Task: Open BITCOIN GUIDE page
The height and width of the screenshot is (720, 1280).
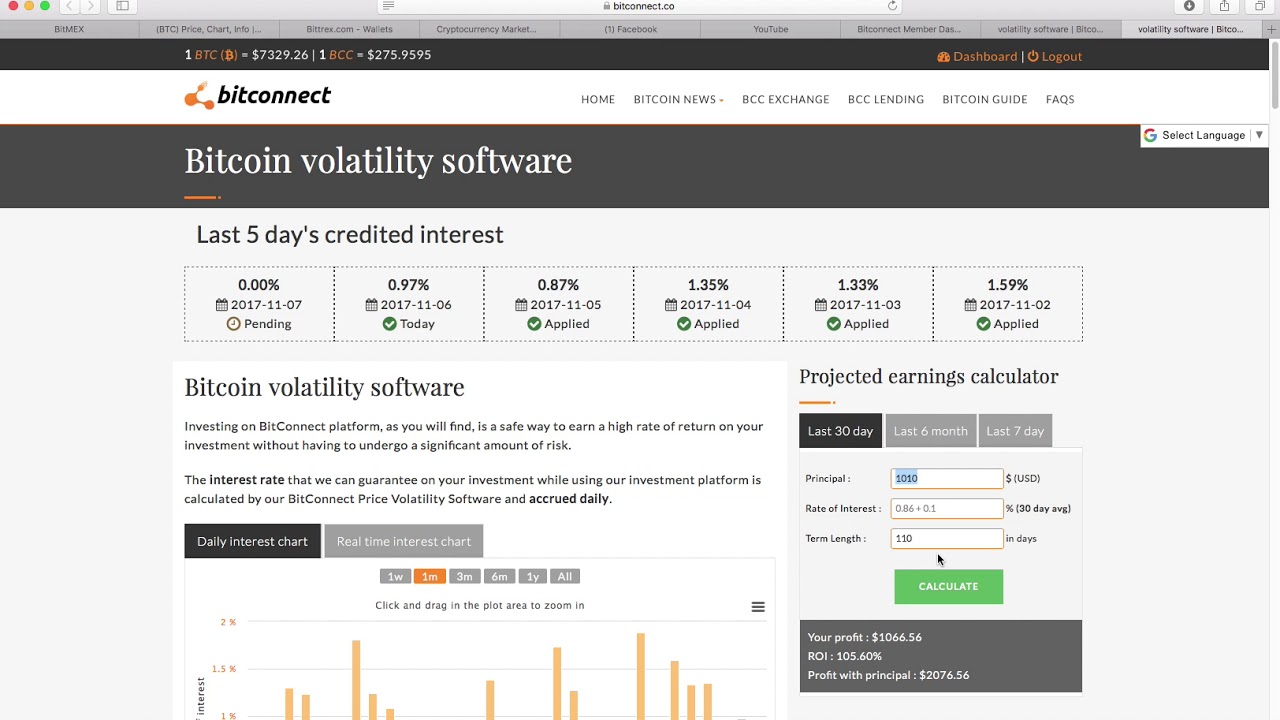Action: (985, 99)
